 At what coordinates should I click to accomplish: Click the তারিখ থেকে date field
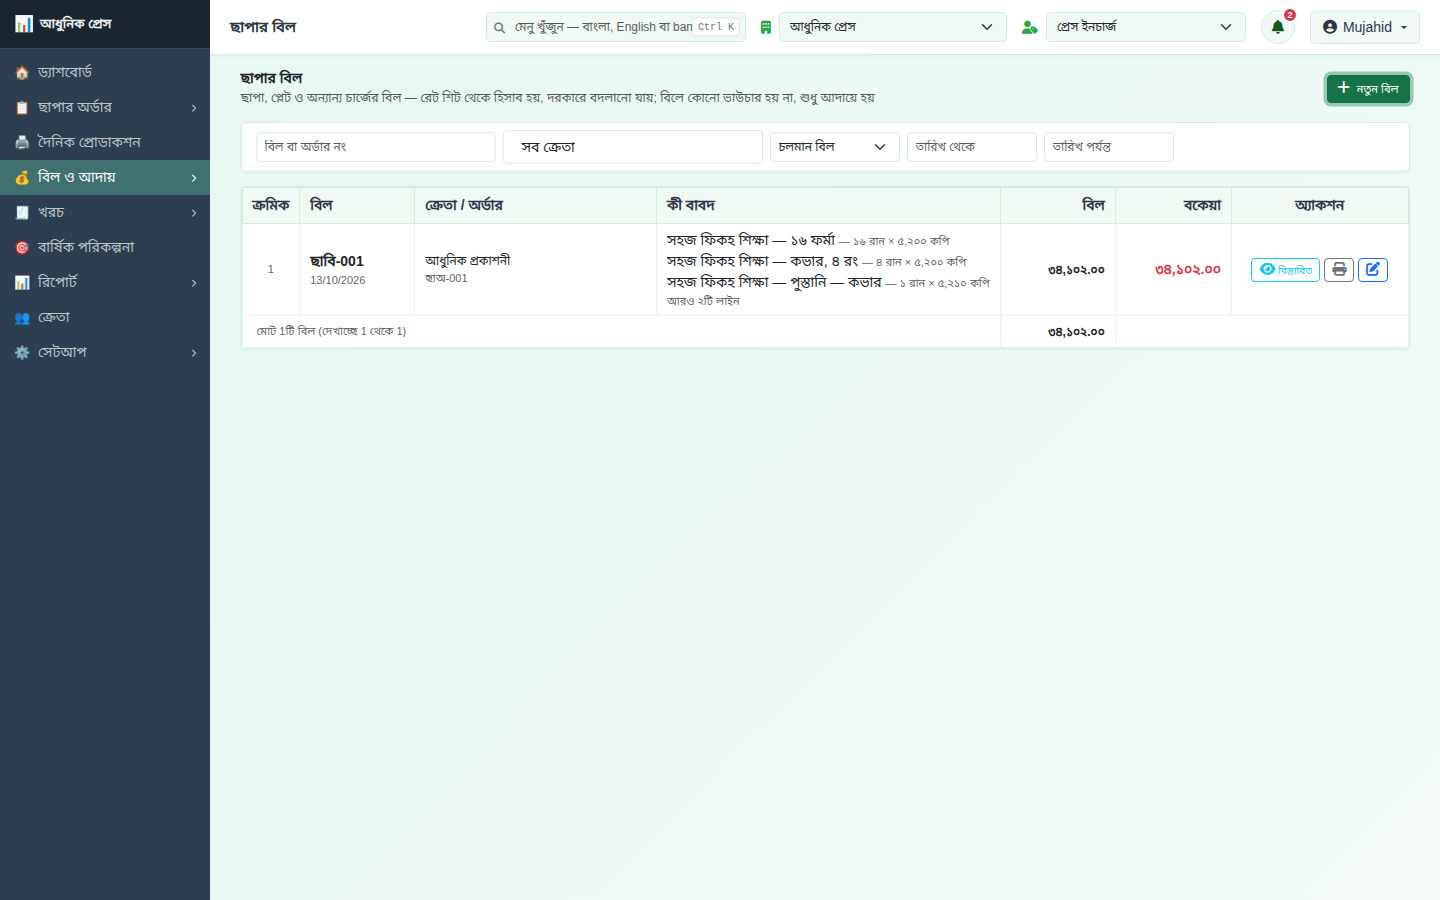(972, 147)
